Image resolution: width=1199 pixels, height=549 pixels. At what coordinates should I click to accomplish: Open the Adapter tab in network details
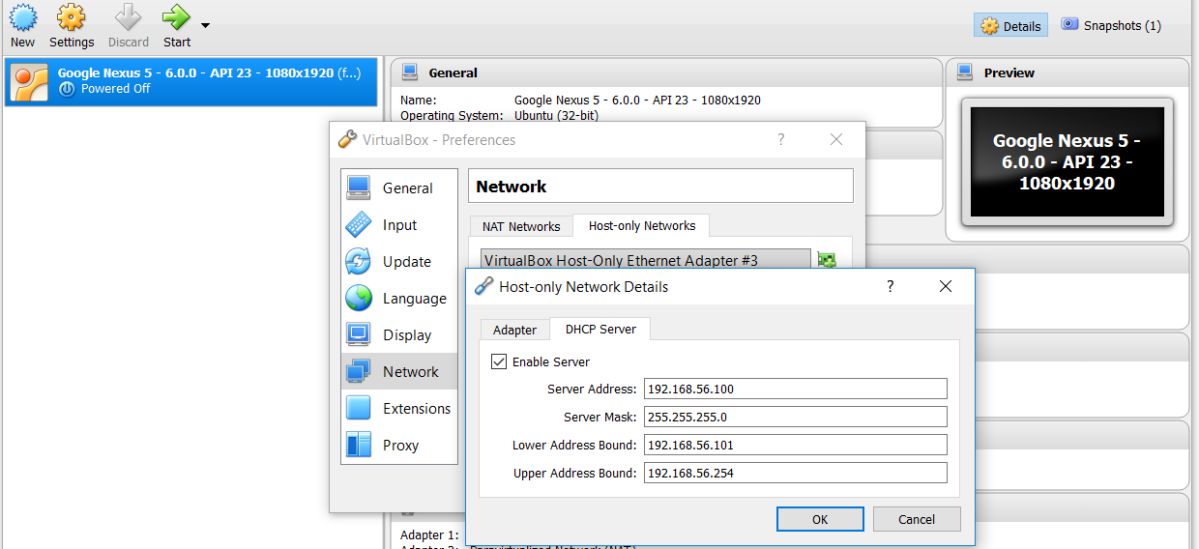(x=515, y=330)
